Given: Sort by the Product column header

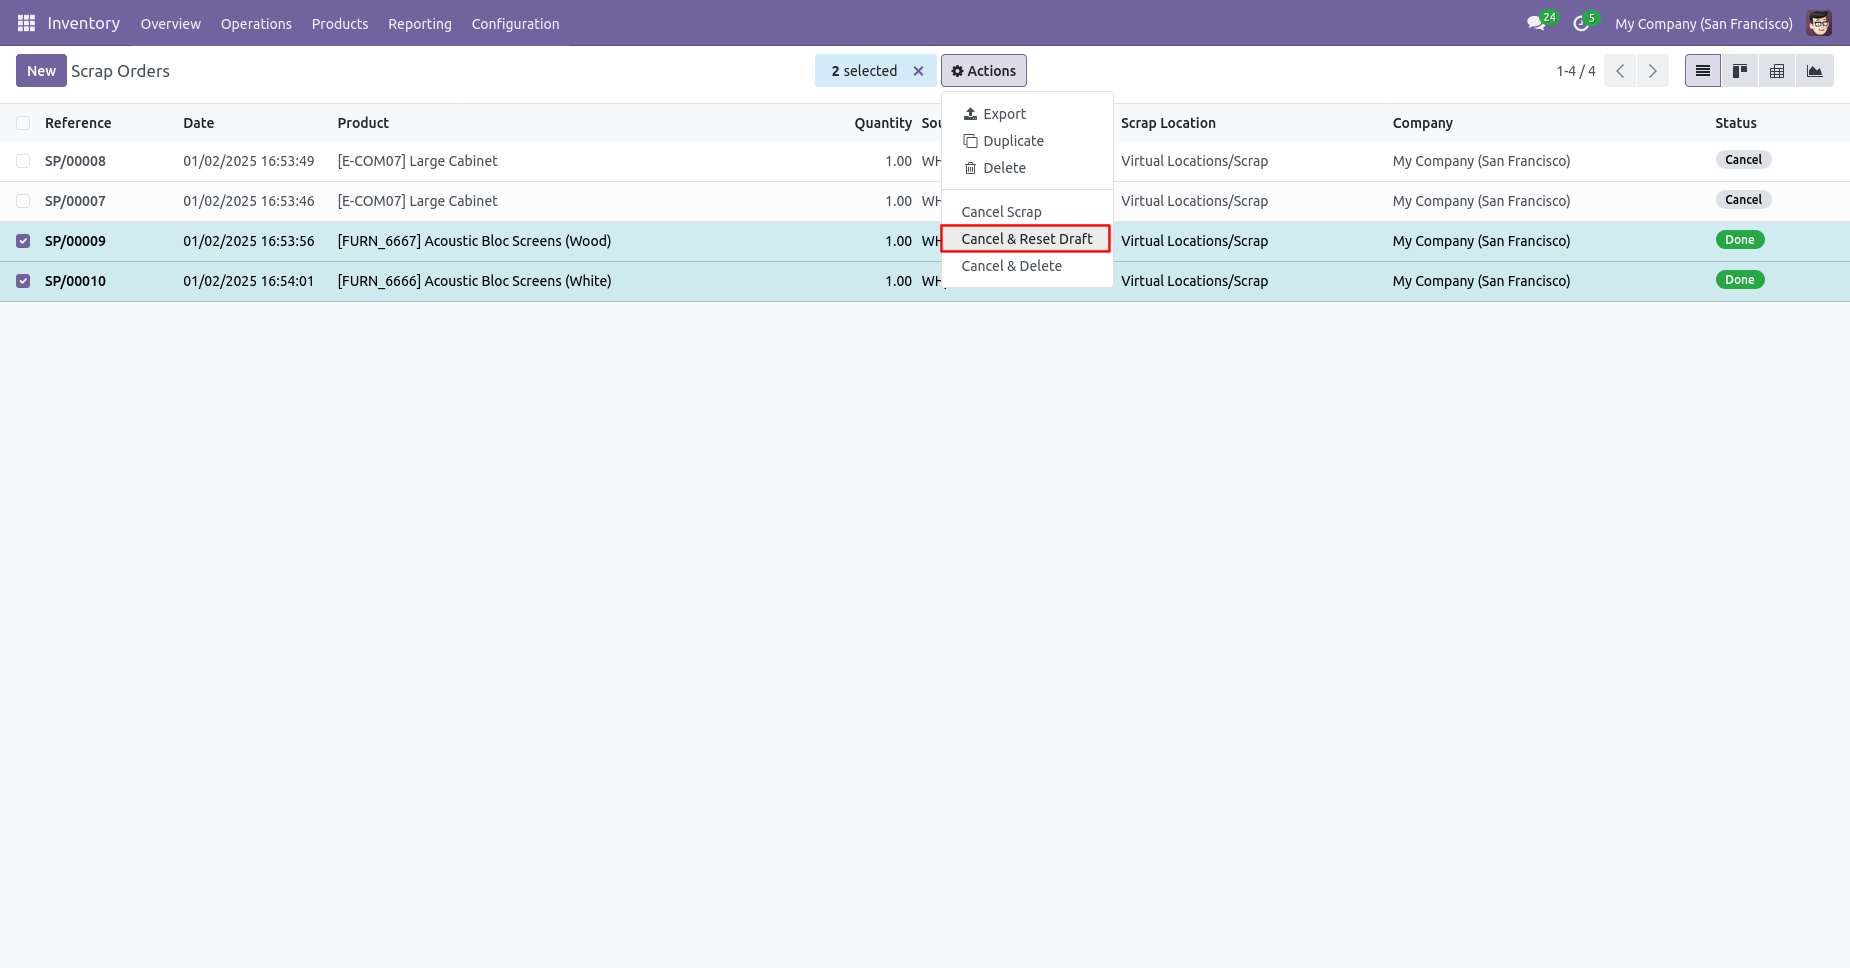Looking at the screenshot, I should point(363,123).
